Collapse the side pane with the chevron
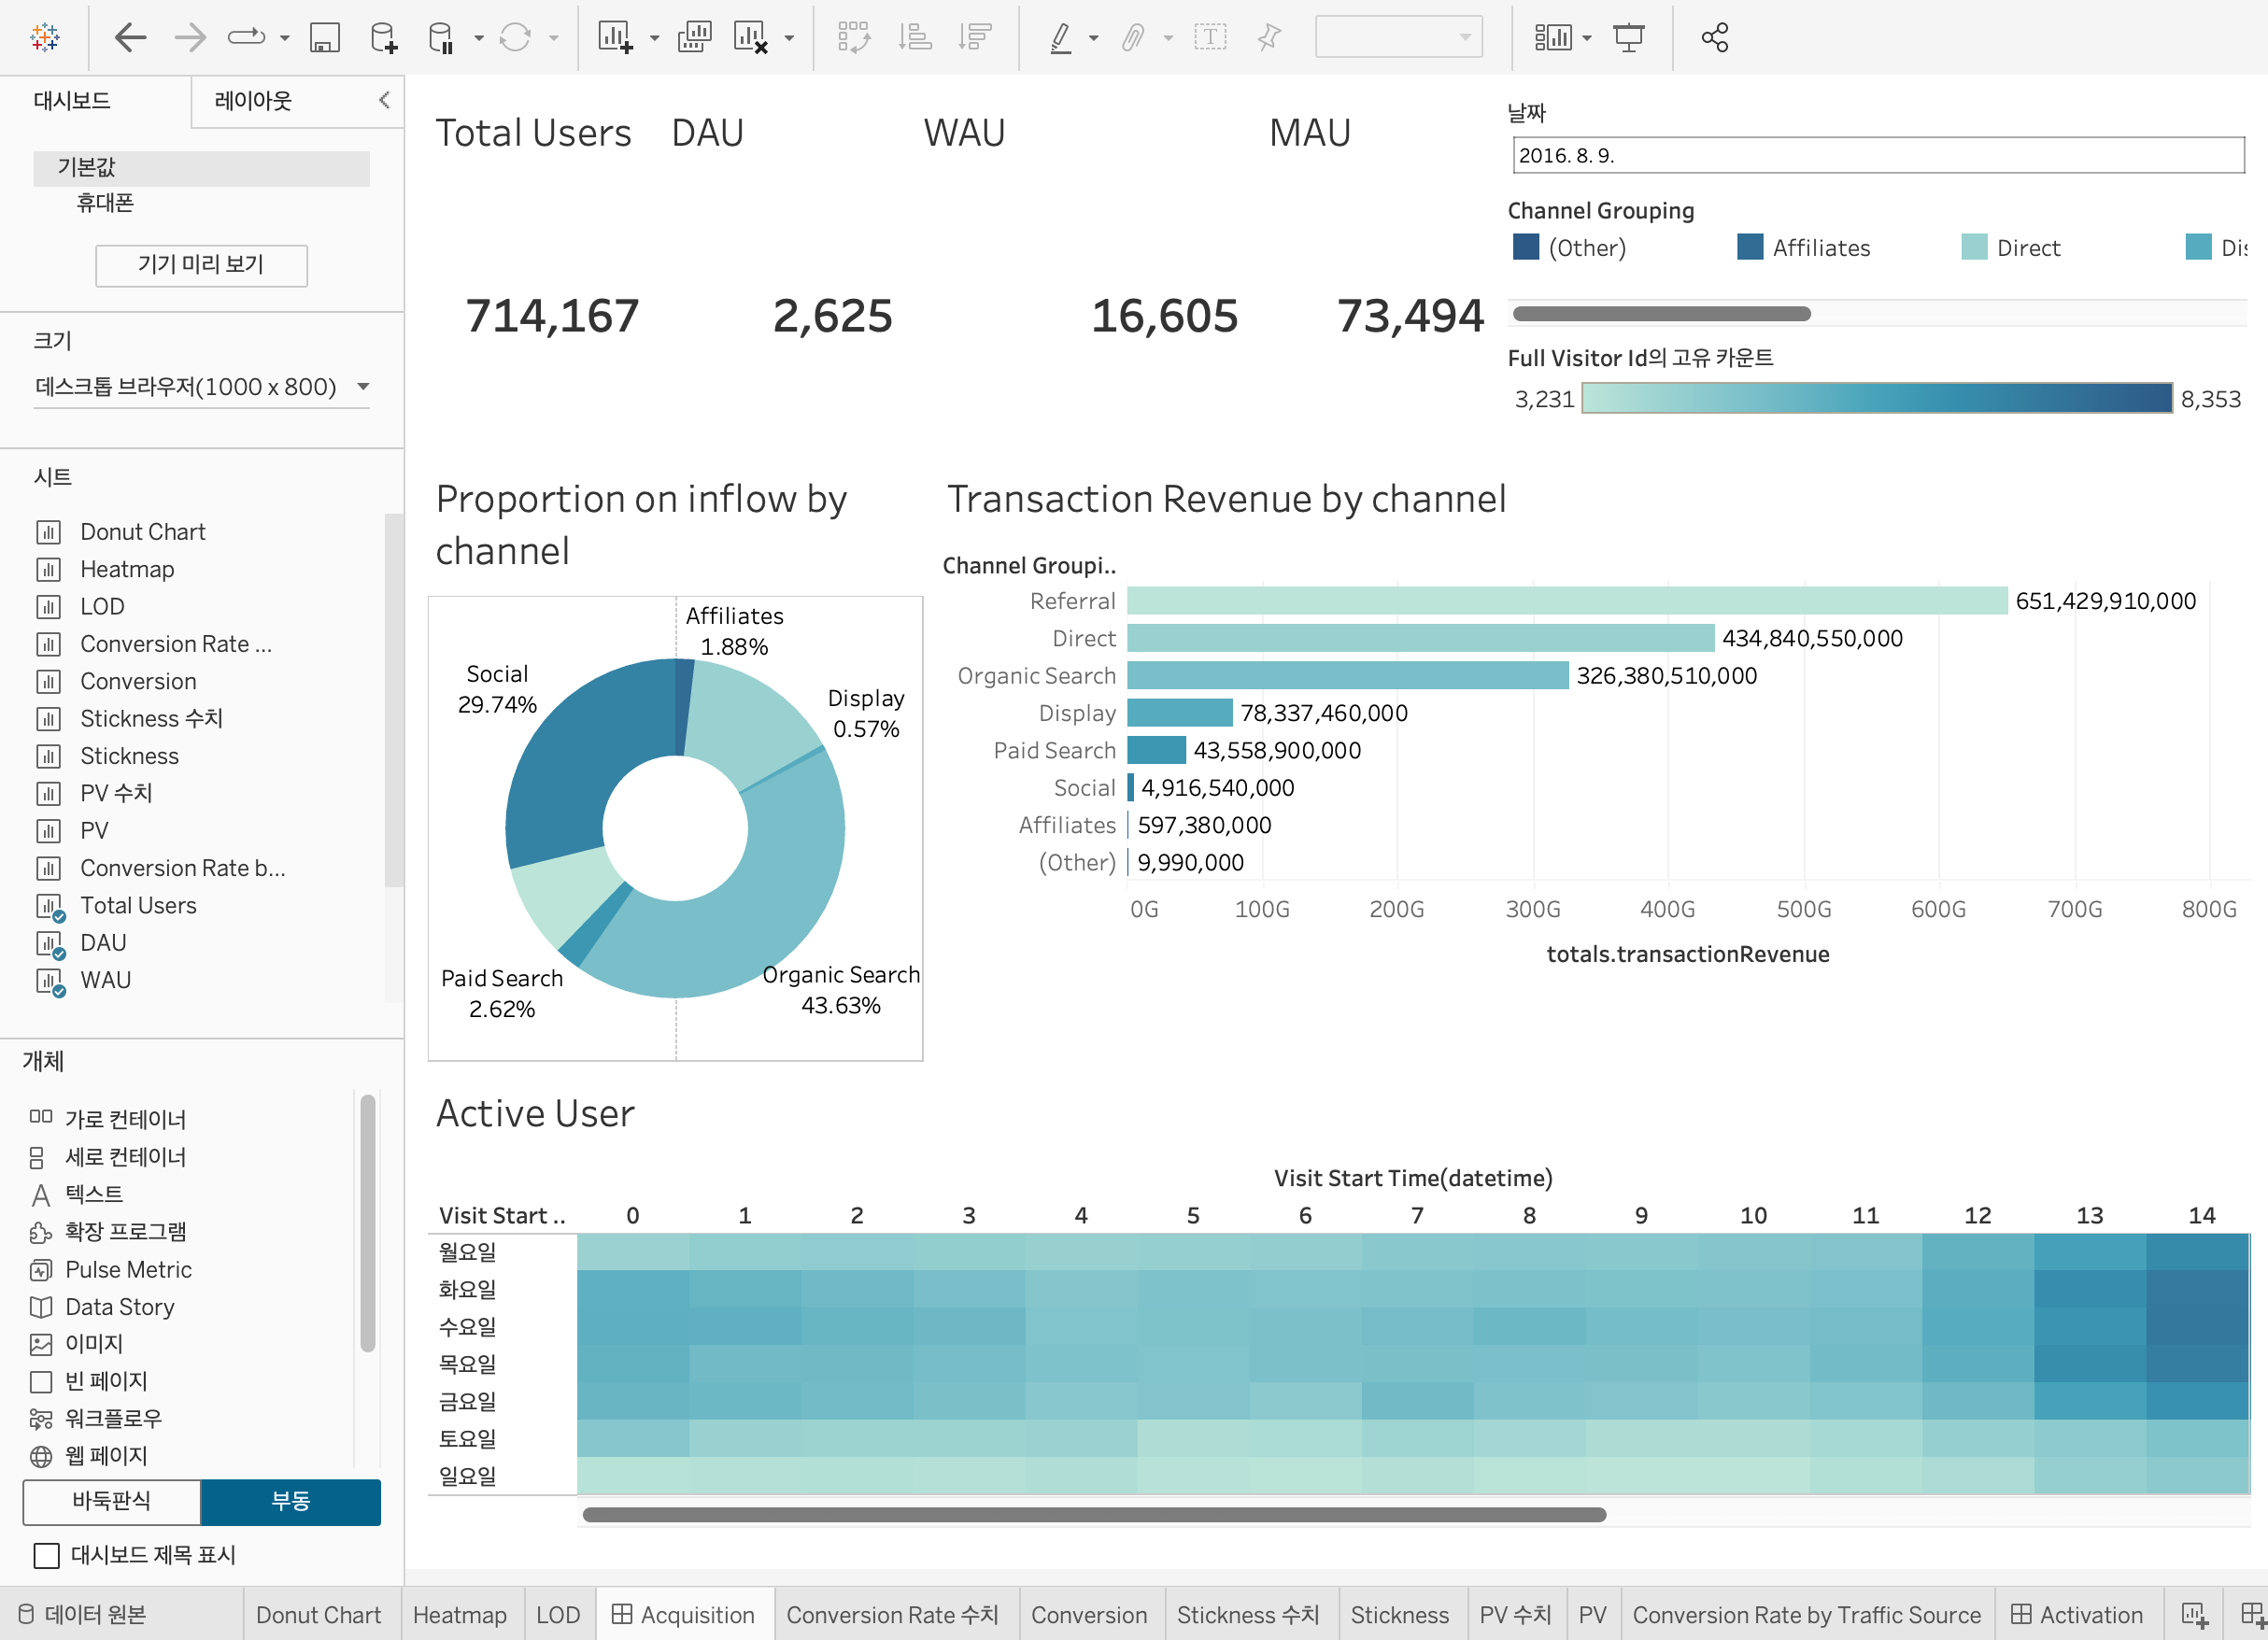Image resolution: width=2268 pixels, height=1640 pixels. point(384,100)
